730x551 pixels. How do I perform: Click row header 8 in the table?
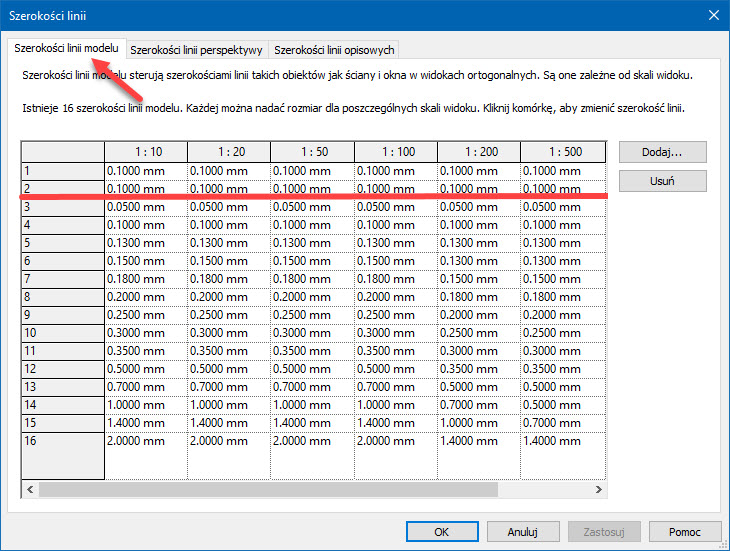point(63,297)
